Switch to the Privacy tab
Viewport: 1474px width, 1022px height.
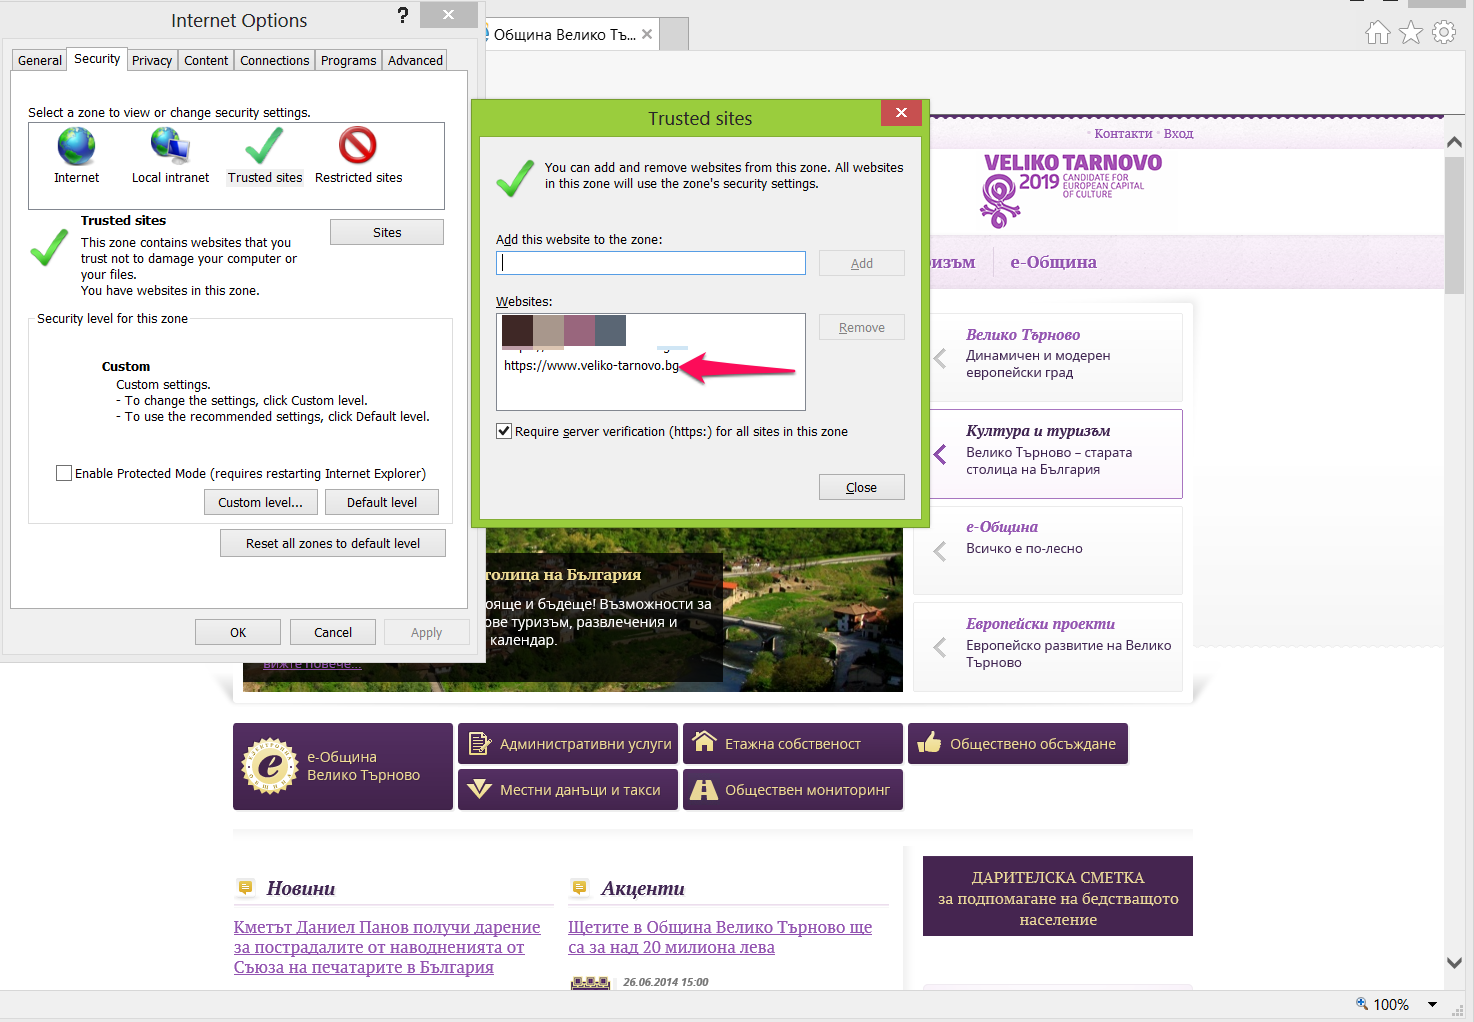(152, 60)
